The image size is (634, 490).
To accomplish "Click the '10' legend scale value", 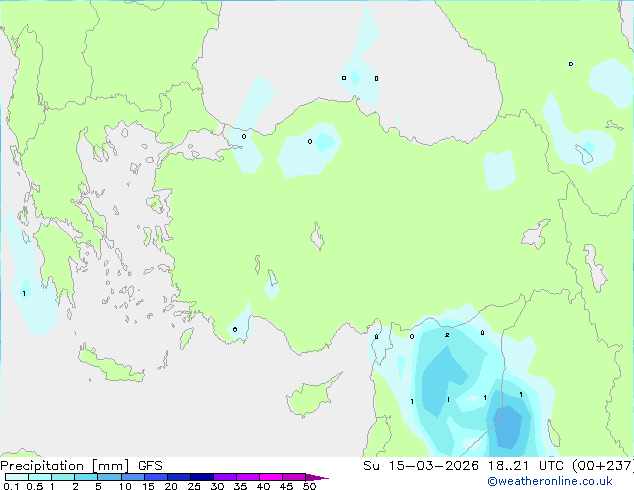I will click(125, 486).
